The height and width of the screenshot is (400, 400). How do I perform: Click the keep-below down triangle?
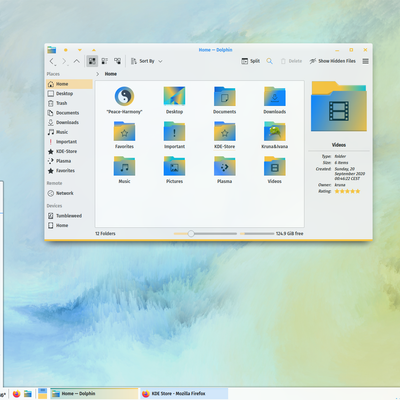point(80,50)
